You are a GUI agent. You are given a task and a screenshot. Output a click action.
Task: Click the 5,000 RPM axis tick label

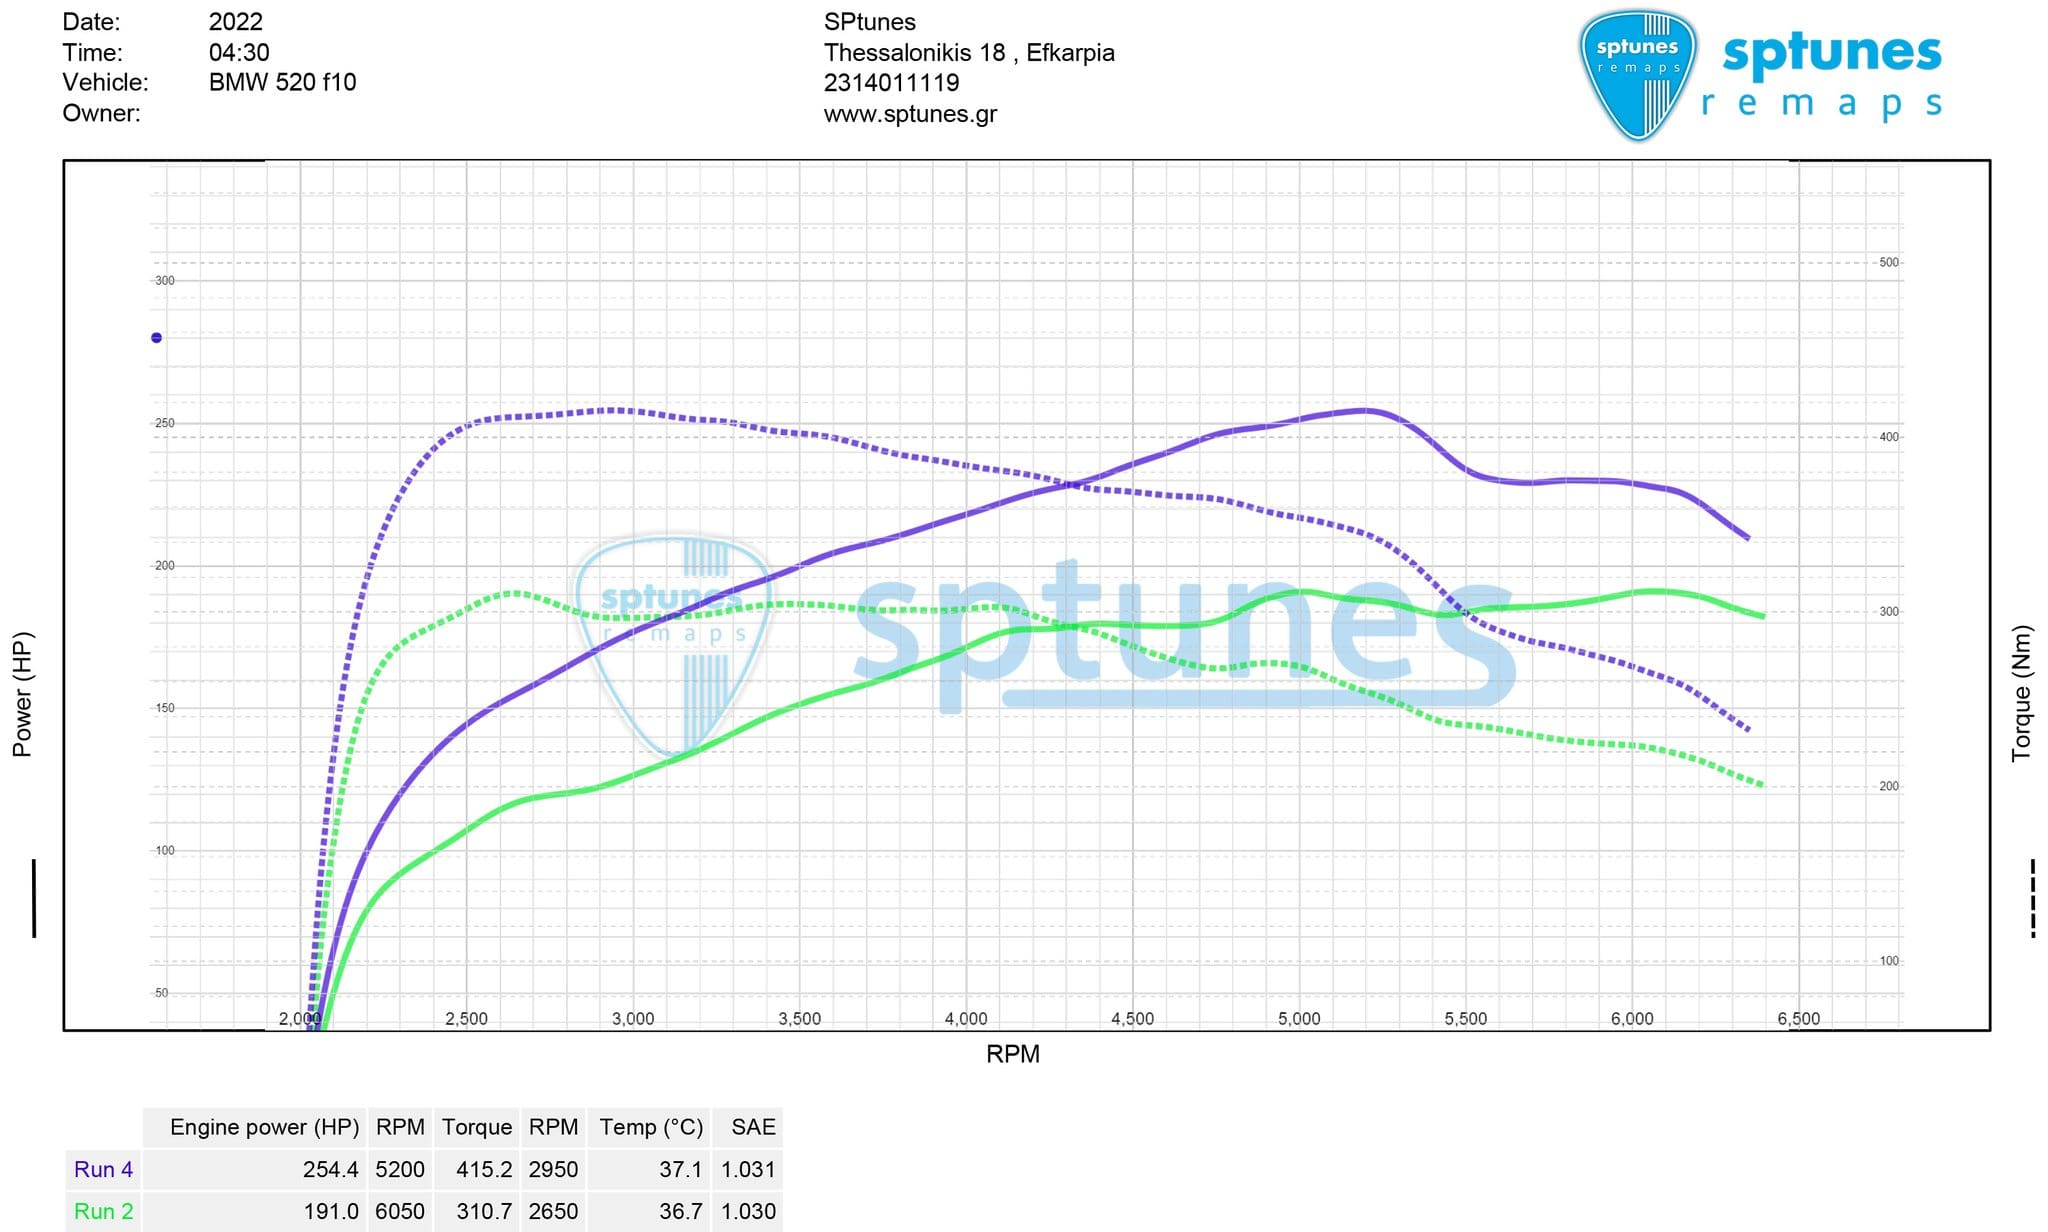(1298, 1019)
